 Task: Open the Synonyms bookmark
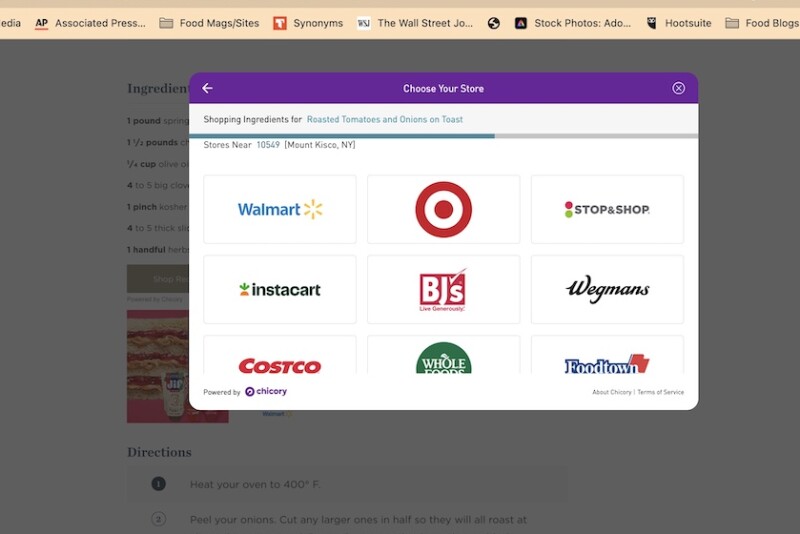tap(308, 23)
